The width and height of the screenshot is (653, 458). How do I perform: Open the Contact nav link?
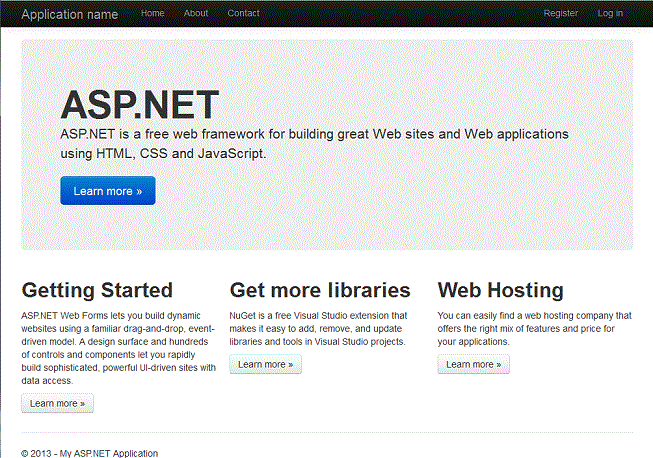[243, 13]
